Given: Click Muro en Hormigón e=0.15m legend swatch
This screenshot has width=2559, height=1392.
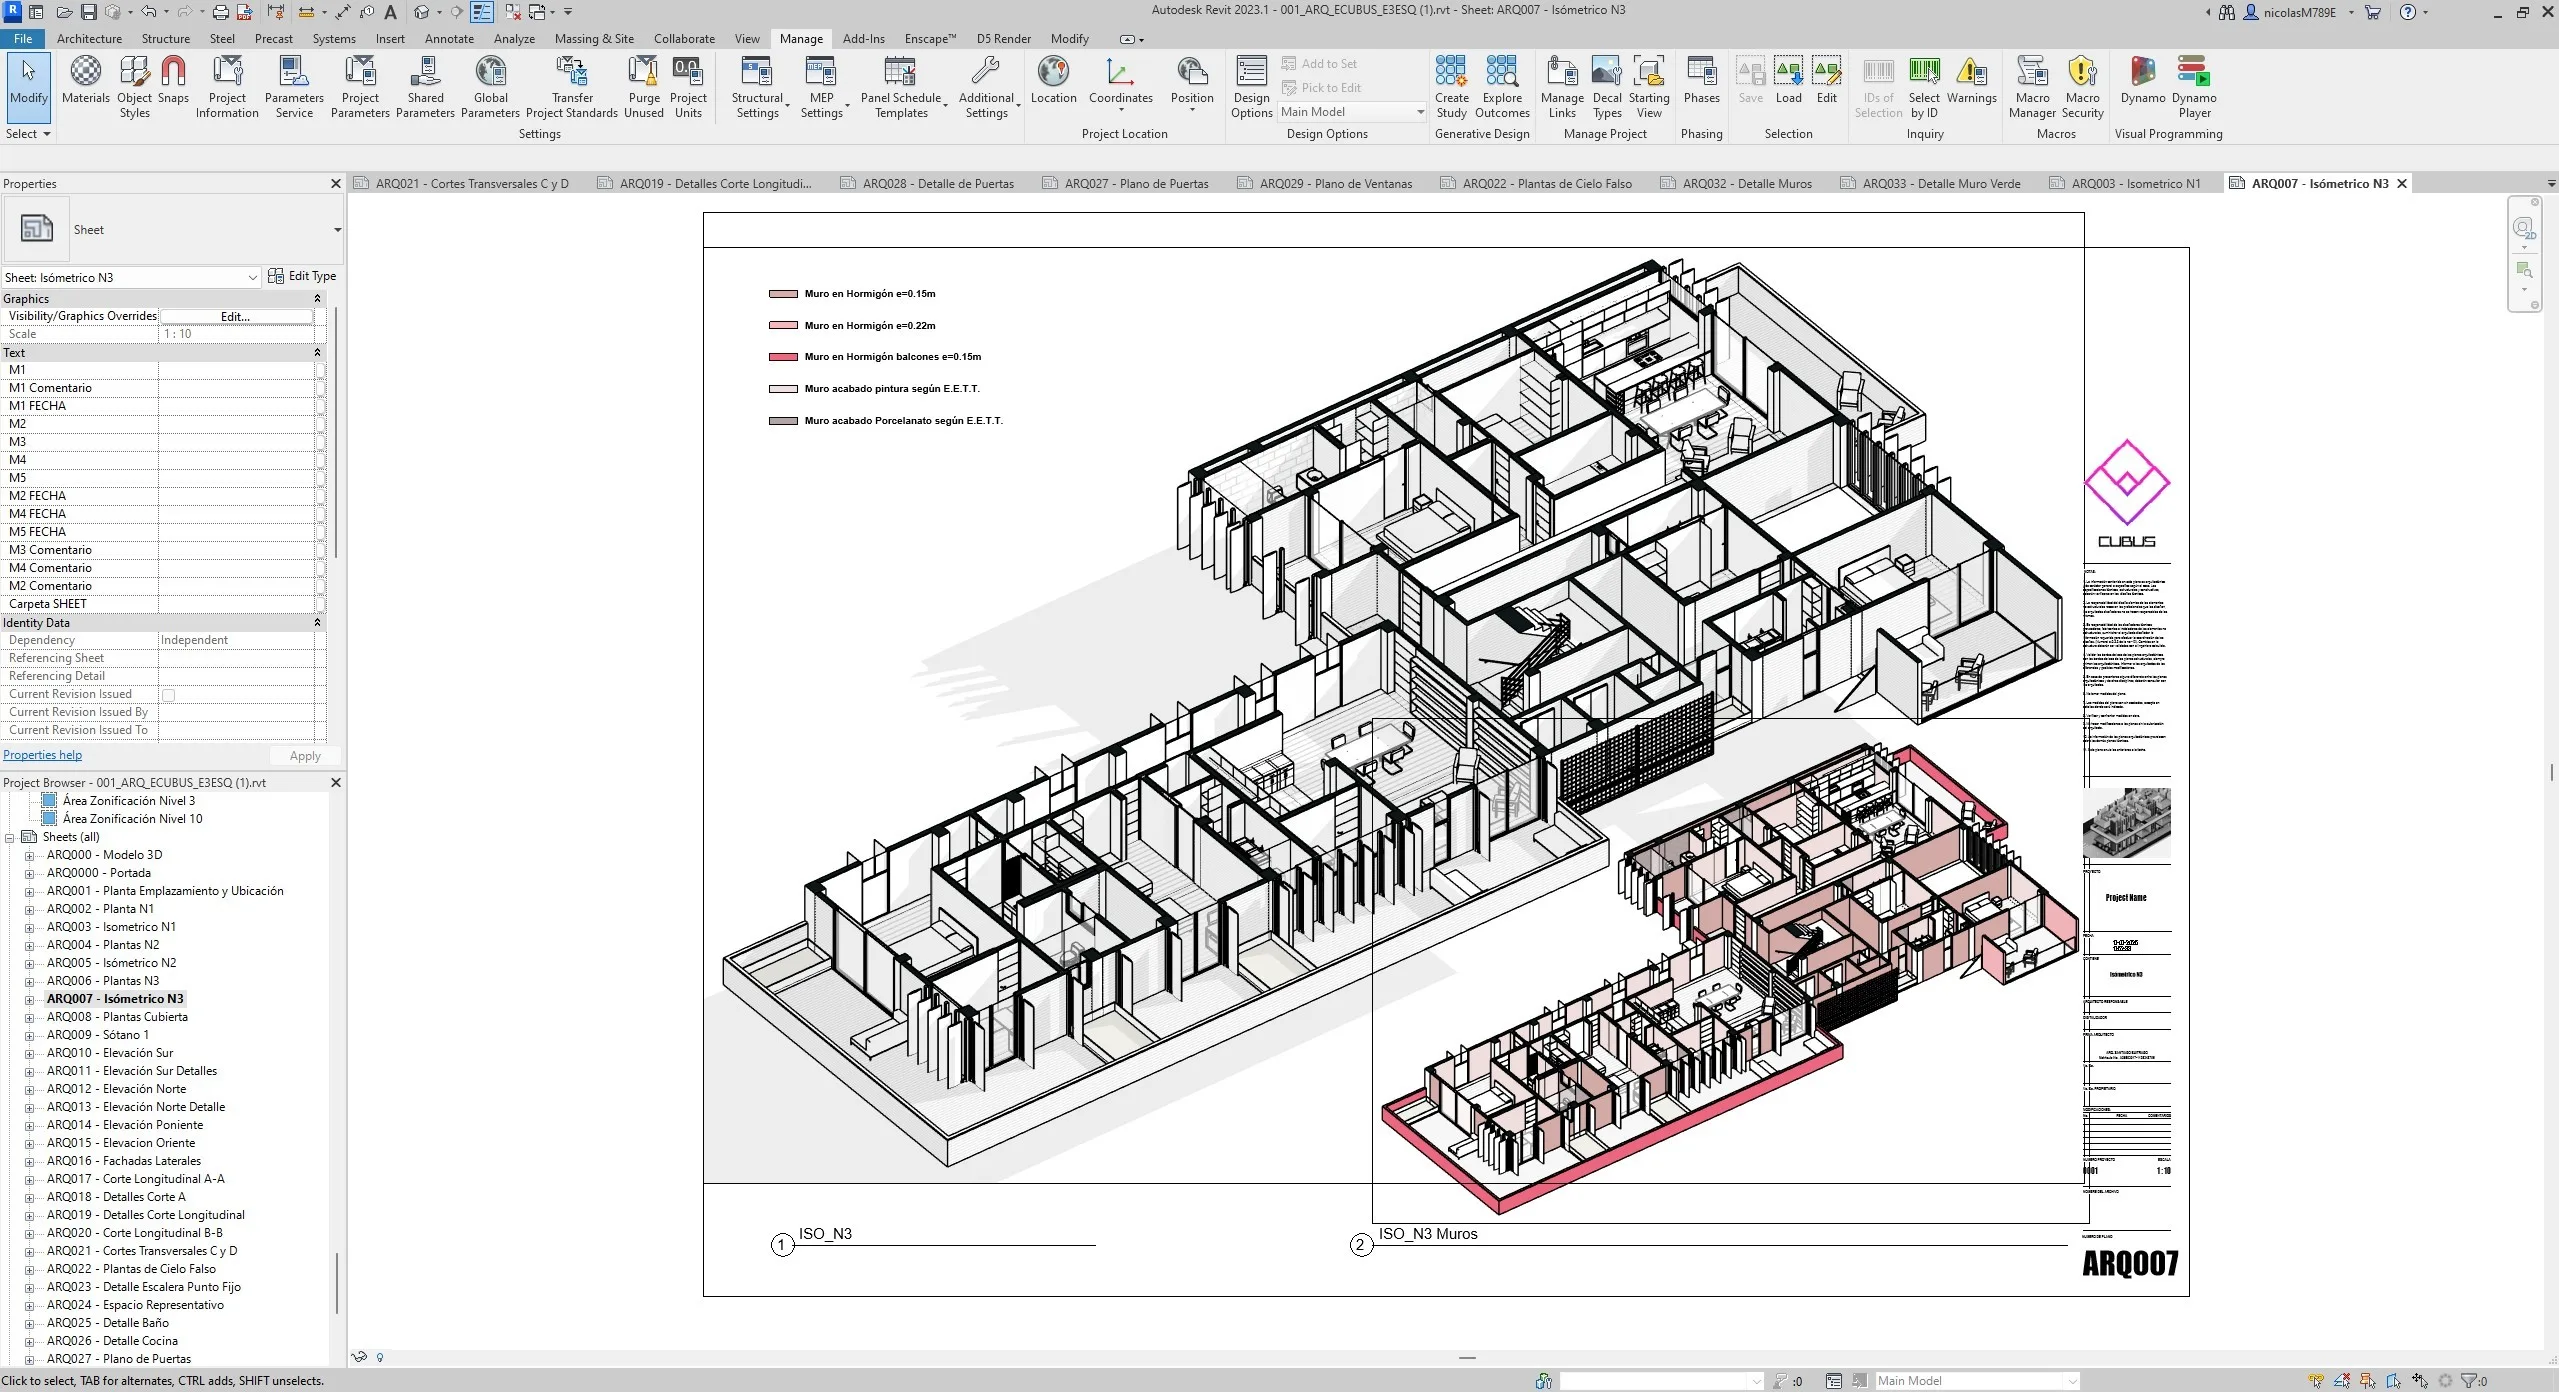Looking at the screenshot, I should pyautogui.click(x=783, y=294).
